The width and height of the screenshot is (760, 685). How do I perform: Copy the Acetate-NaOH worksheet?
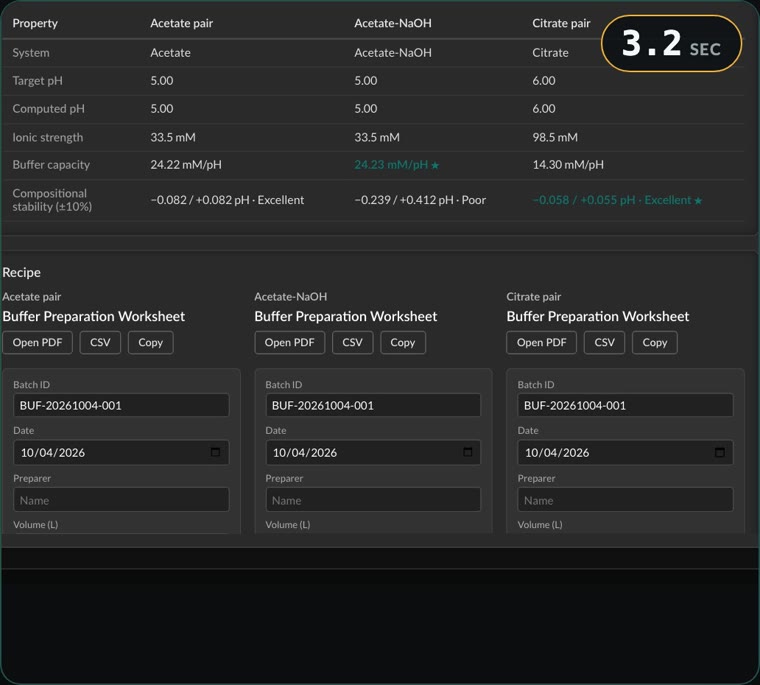(403, 342)
